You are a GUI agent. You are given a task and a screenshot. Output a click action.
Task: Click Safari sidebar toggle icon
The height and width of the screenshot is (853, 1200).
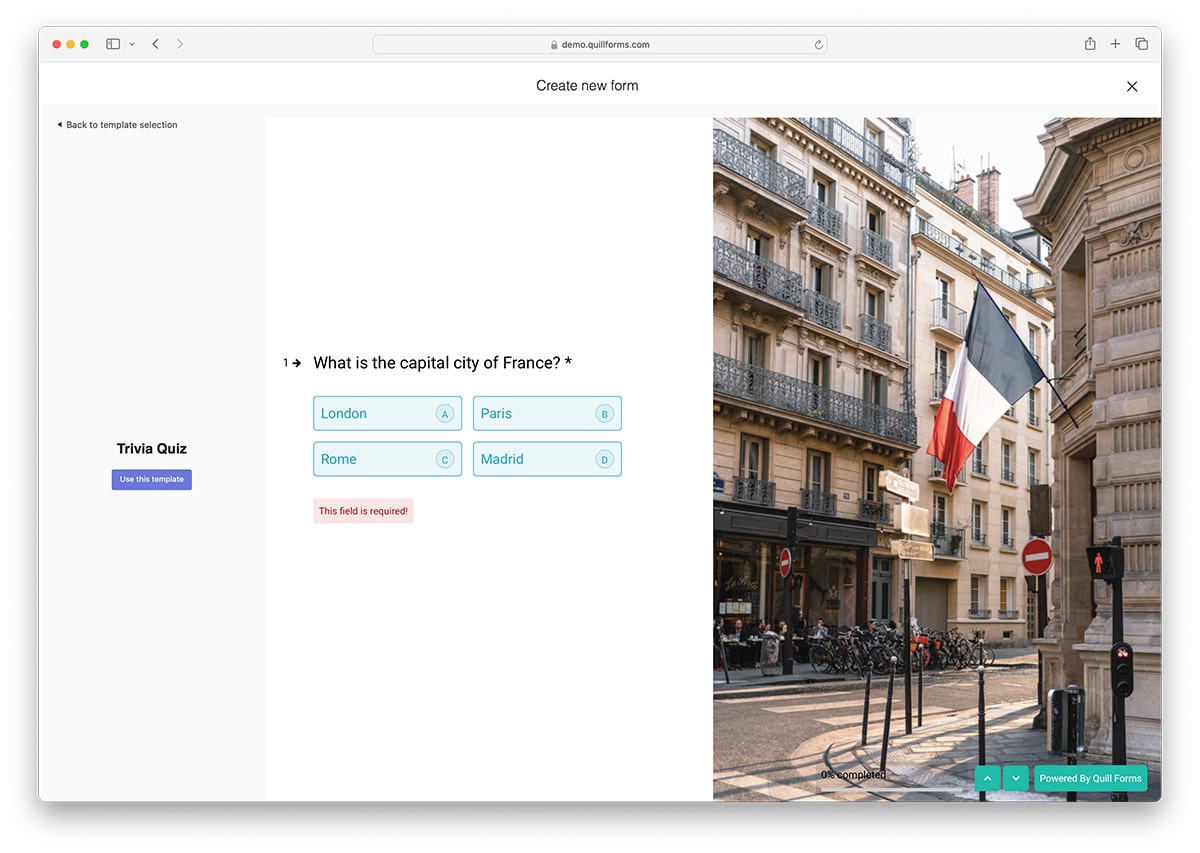[113, 44]
